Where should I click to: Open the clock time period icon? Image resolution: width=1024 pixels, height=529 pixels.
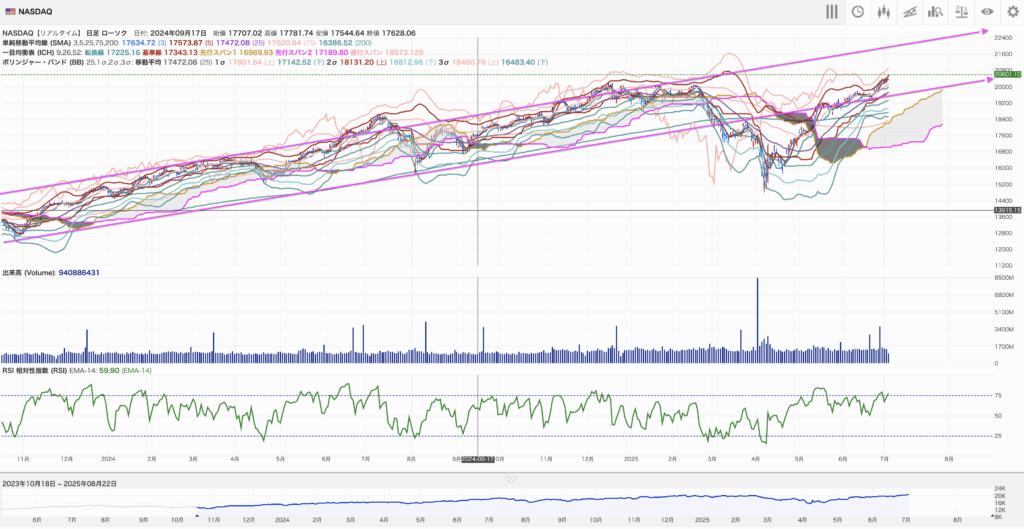point(857,11)
